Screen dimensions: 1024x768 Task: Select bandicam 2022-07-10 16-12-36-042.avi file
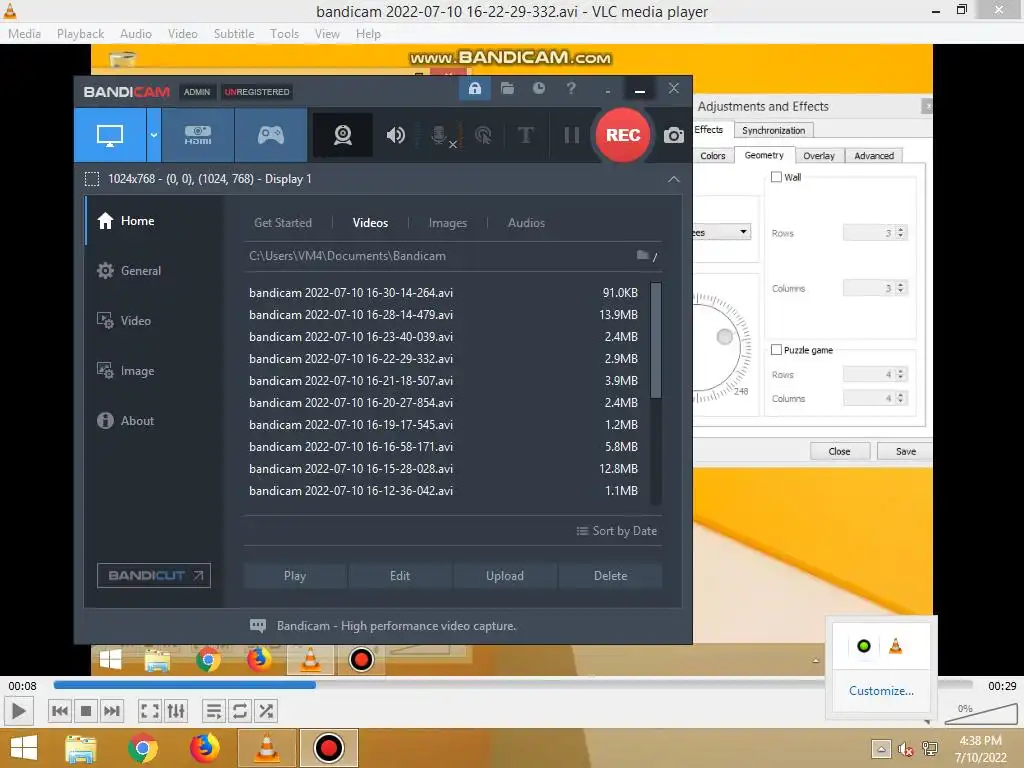pos(443,490)
